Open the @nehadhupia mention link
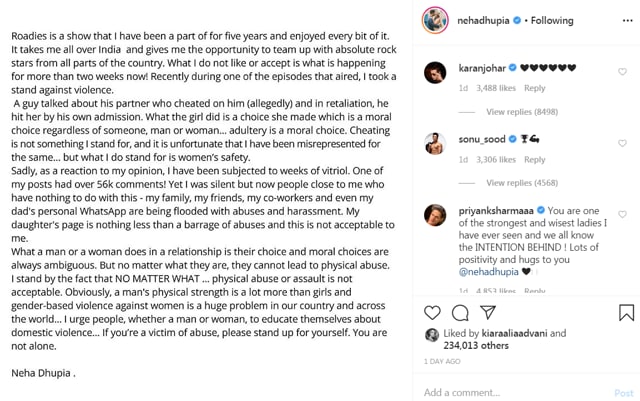Viewport: 640px width, 401px height. pos(489,272)
